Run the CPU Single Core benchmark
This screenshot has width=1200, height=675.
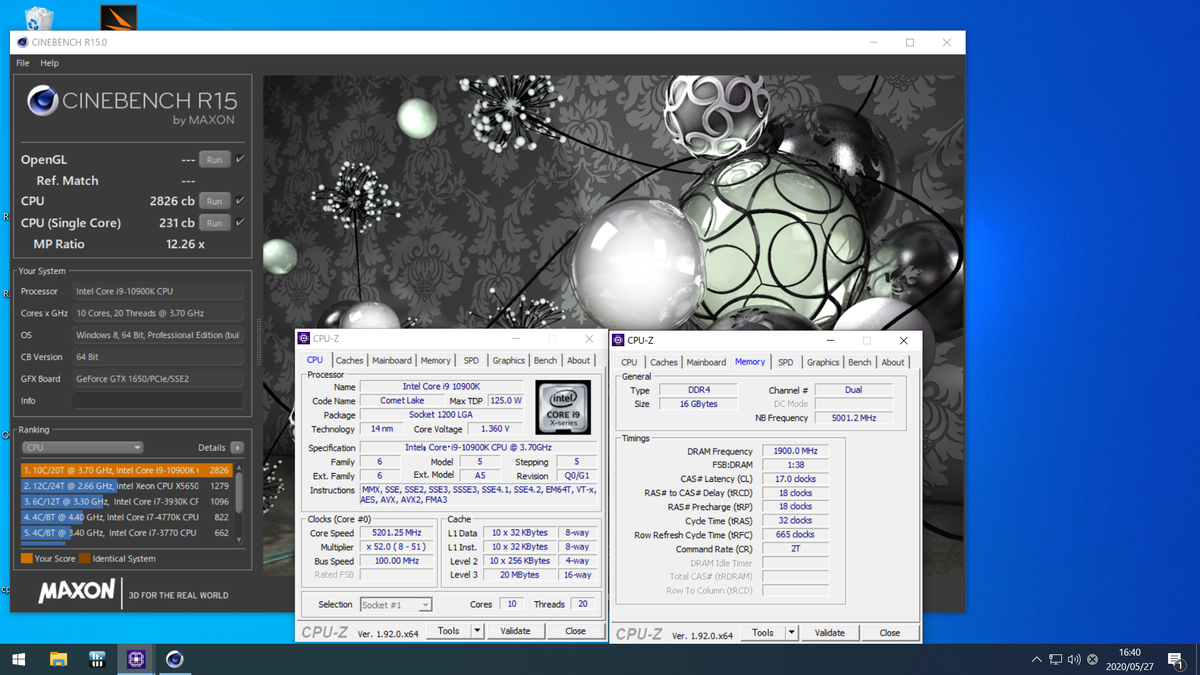point(214,223)
